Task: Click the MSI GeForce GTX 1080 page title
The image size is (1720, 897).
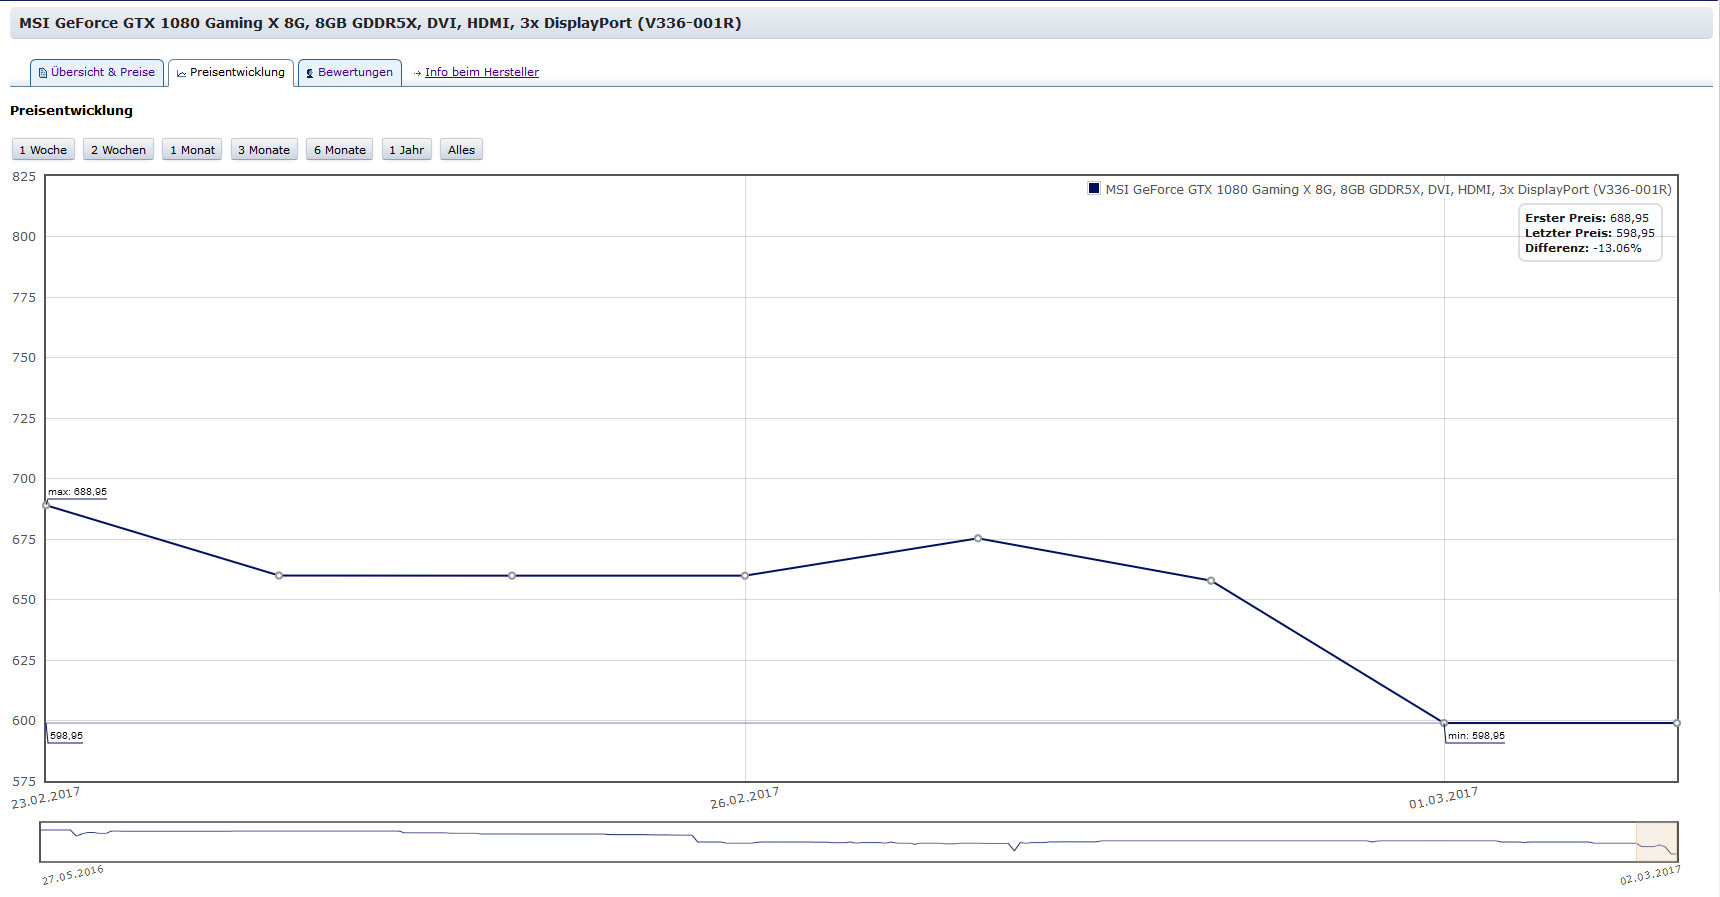Action: 380,23
